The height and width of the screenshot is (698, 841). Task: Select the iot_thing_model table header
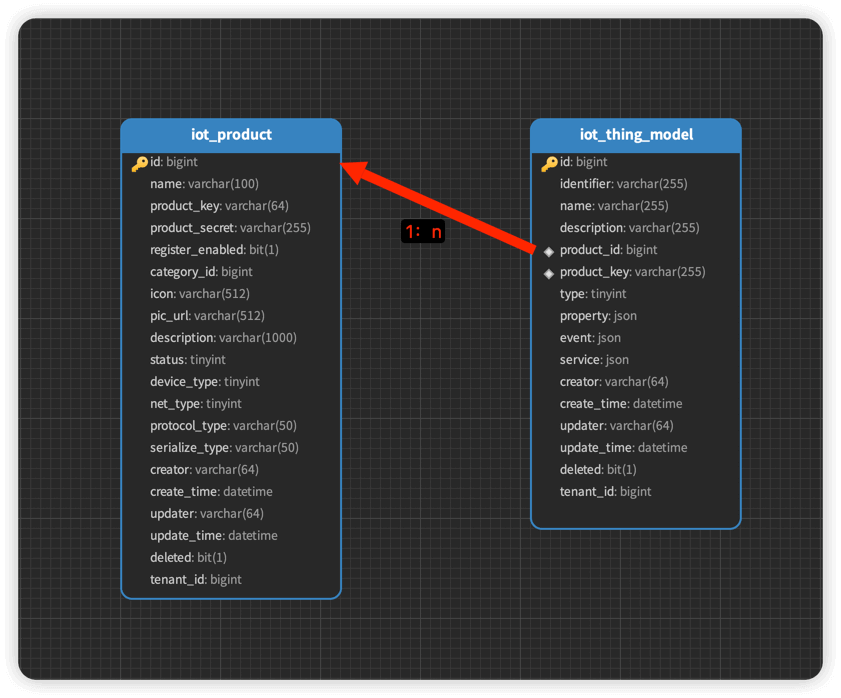636,135
